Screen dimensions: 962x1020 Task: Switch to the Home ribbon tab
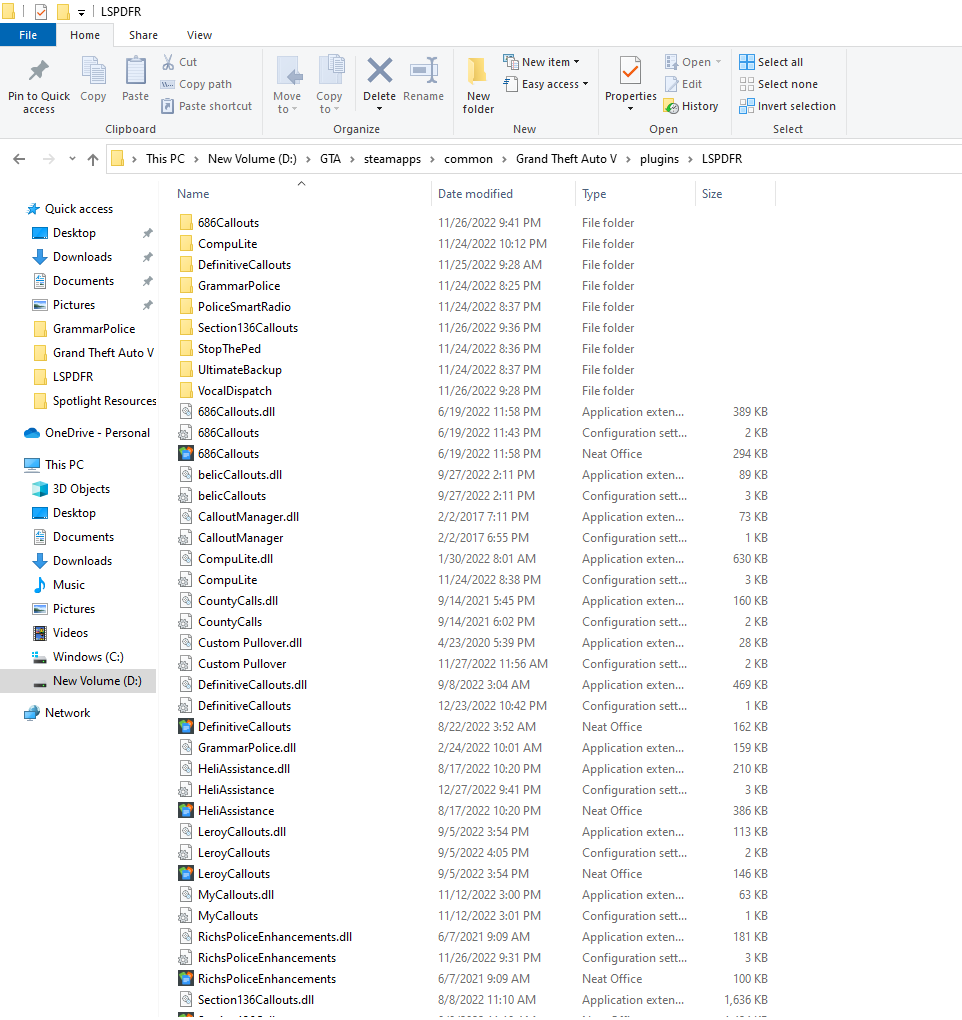click(x=85, y=35)
